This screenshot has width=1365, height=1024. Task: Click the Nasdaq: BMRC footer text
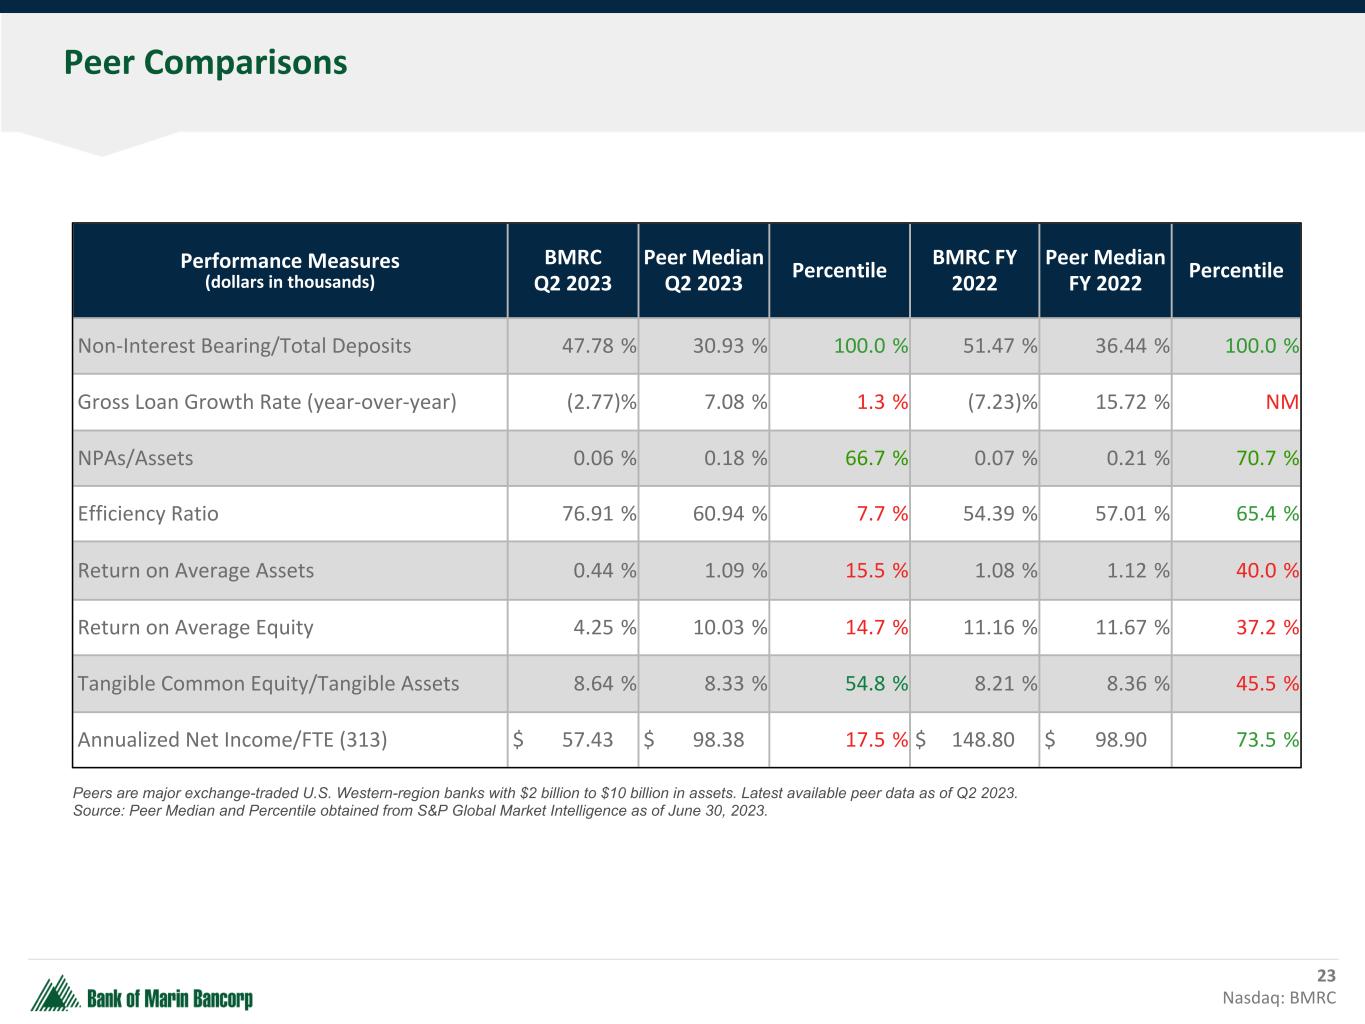click(x=1278, y=998)
